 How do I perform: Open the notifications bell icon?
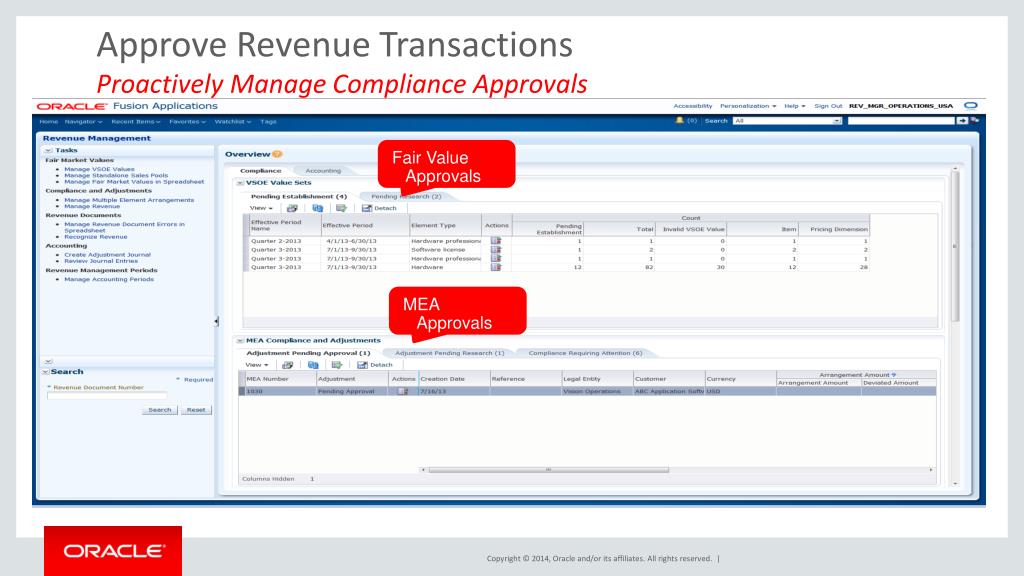click(x=679, y=120)
